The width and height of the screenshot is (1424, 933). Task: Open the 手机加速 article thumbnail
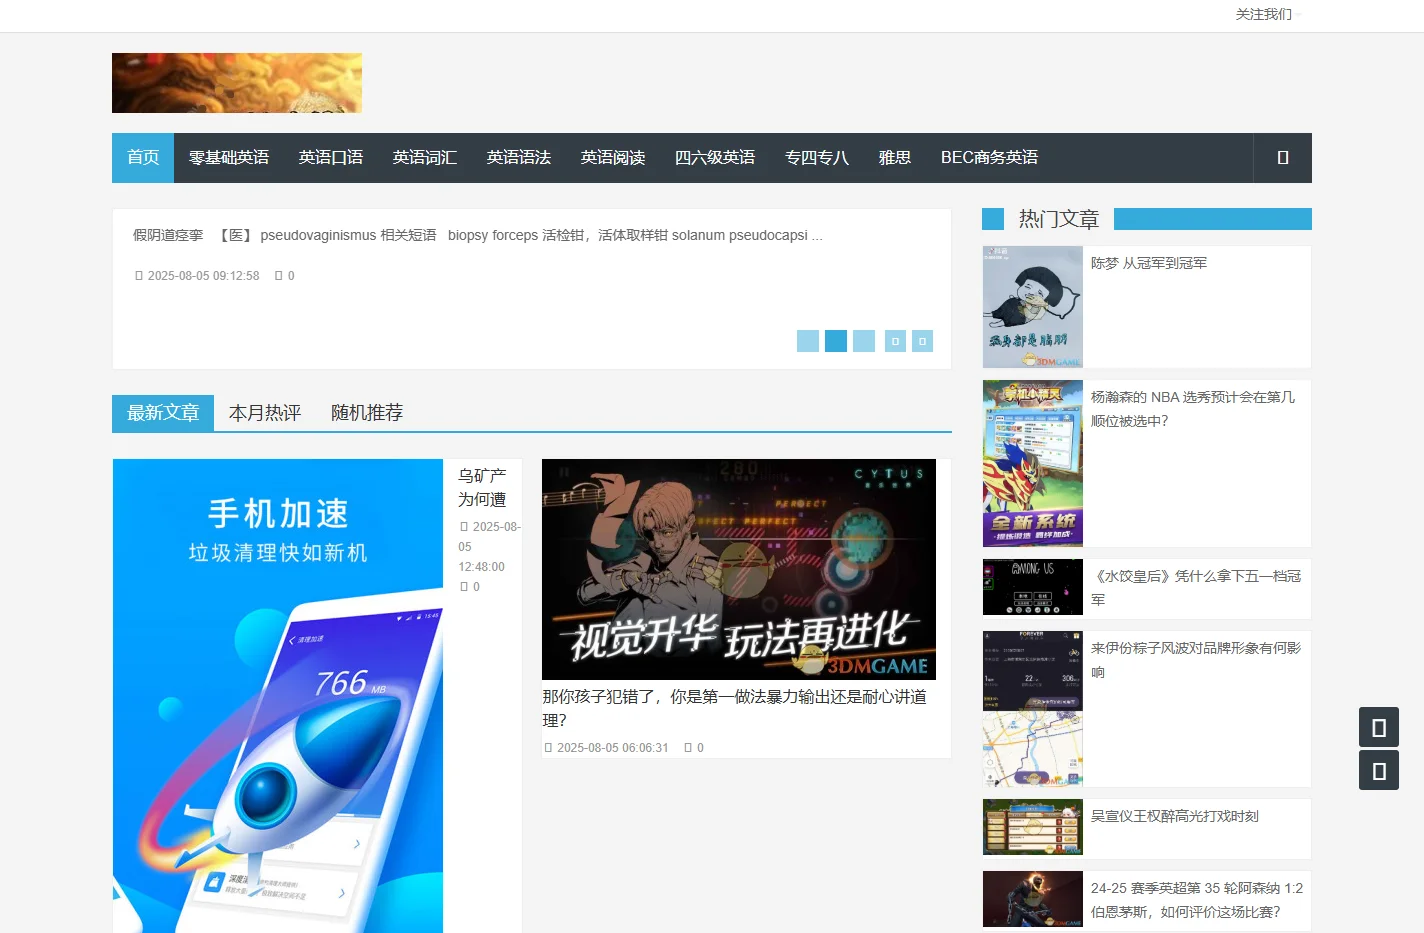pyautogui.click(x=278, y=696)
